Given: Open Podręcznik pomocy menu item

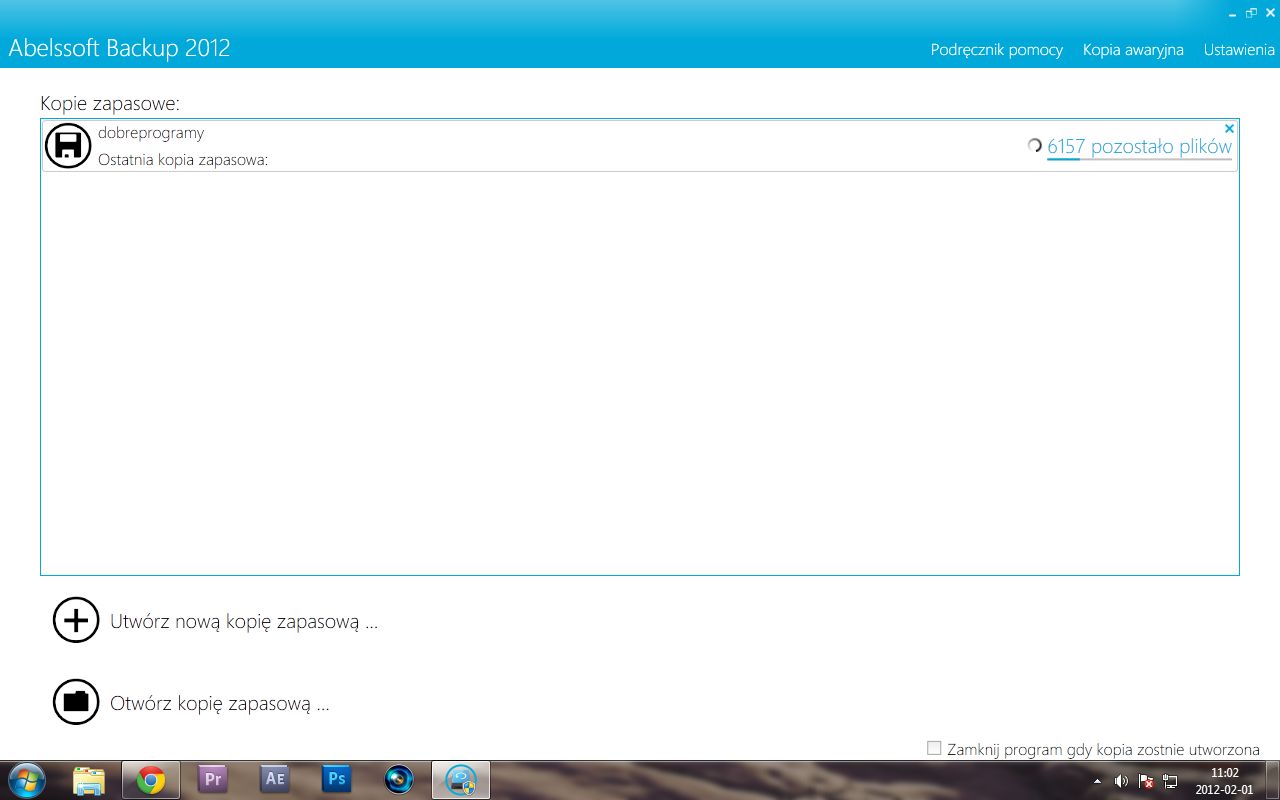Looking at the screenshot, I should 996,49.
